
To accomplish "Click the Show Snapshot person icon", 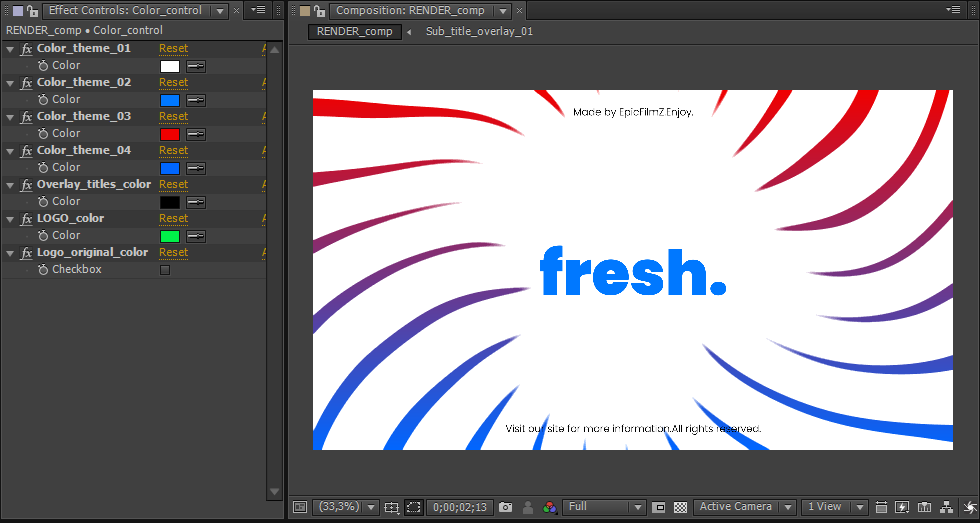I will click(x=528, y=507).
